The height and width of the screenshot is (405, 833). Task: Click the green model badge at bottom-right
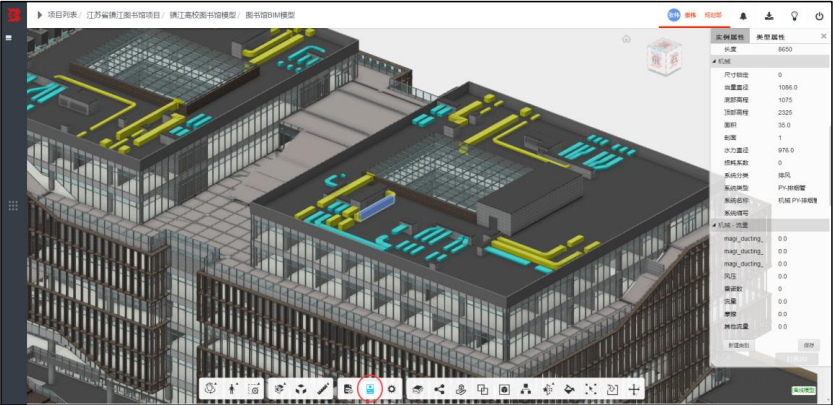click(x=803, y=391)
